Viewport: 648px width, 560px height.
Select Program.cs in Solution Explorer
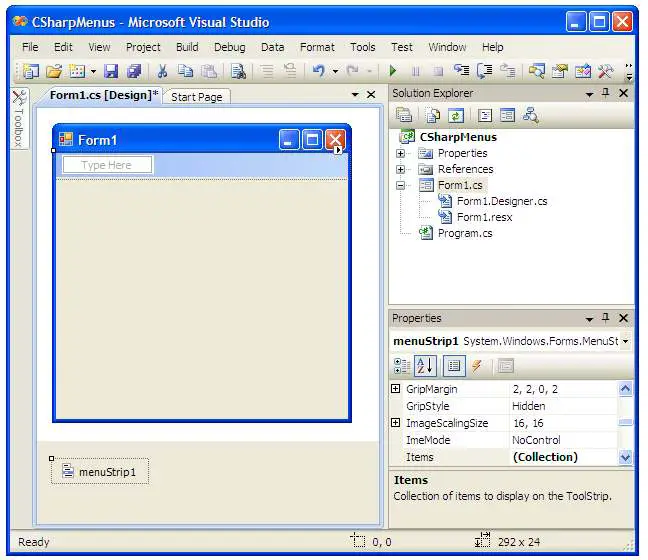pos(465,233)
